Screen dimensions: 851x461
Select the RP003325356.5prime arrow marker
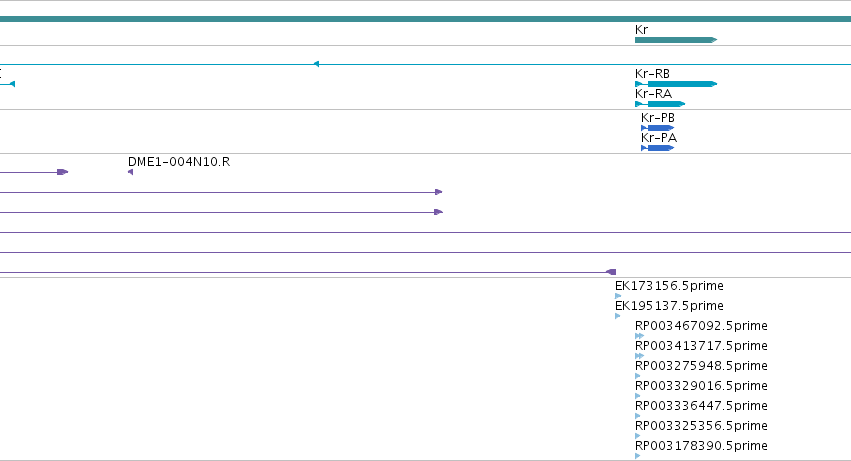tap(638, 436)
